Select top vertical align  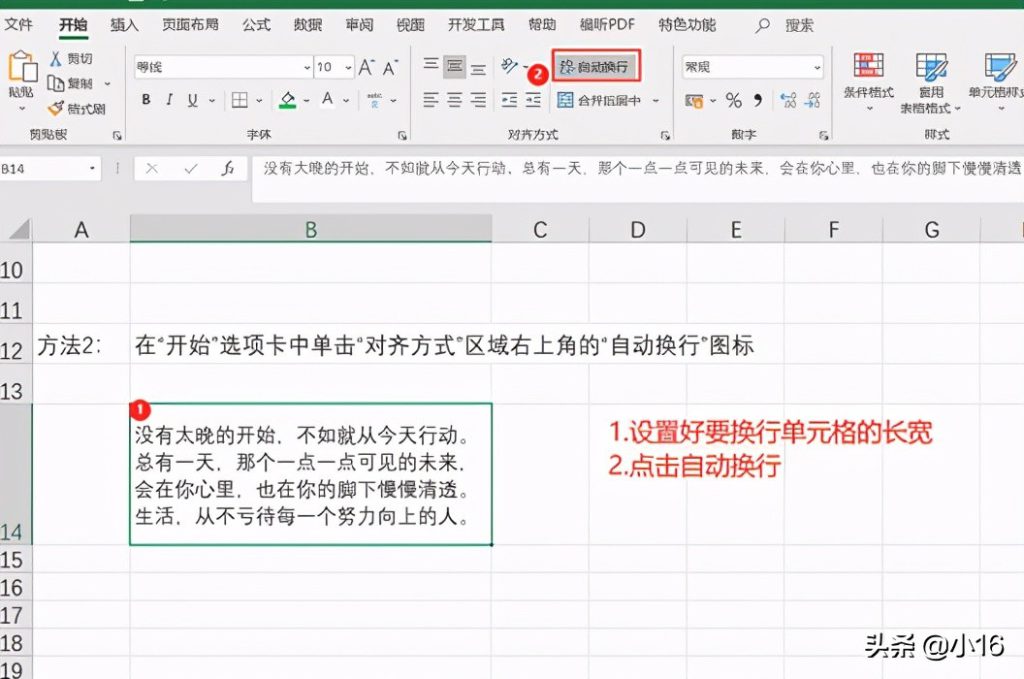point(430,66)
